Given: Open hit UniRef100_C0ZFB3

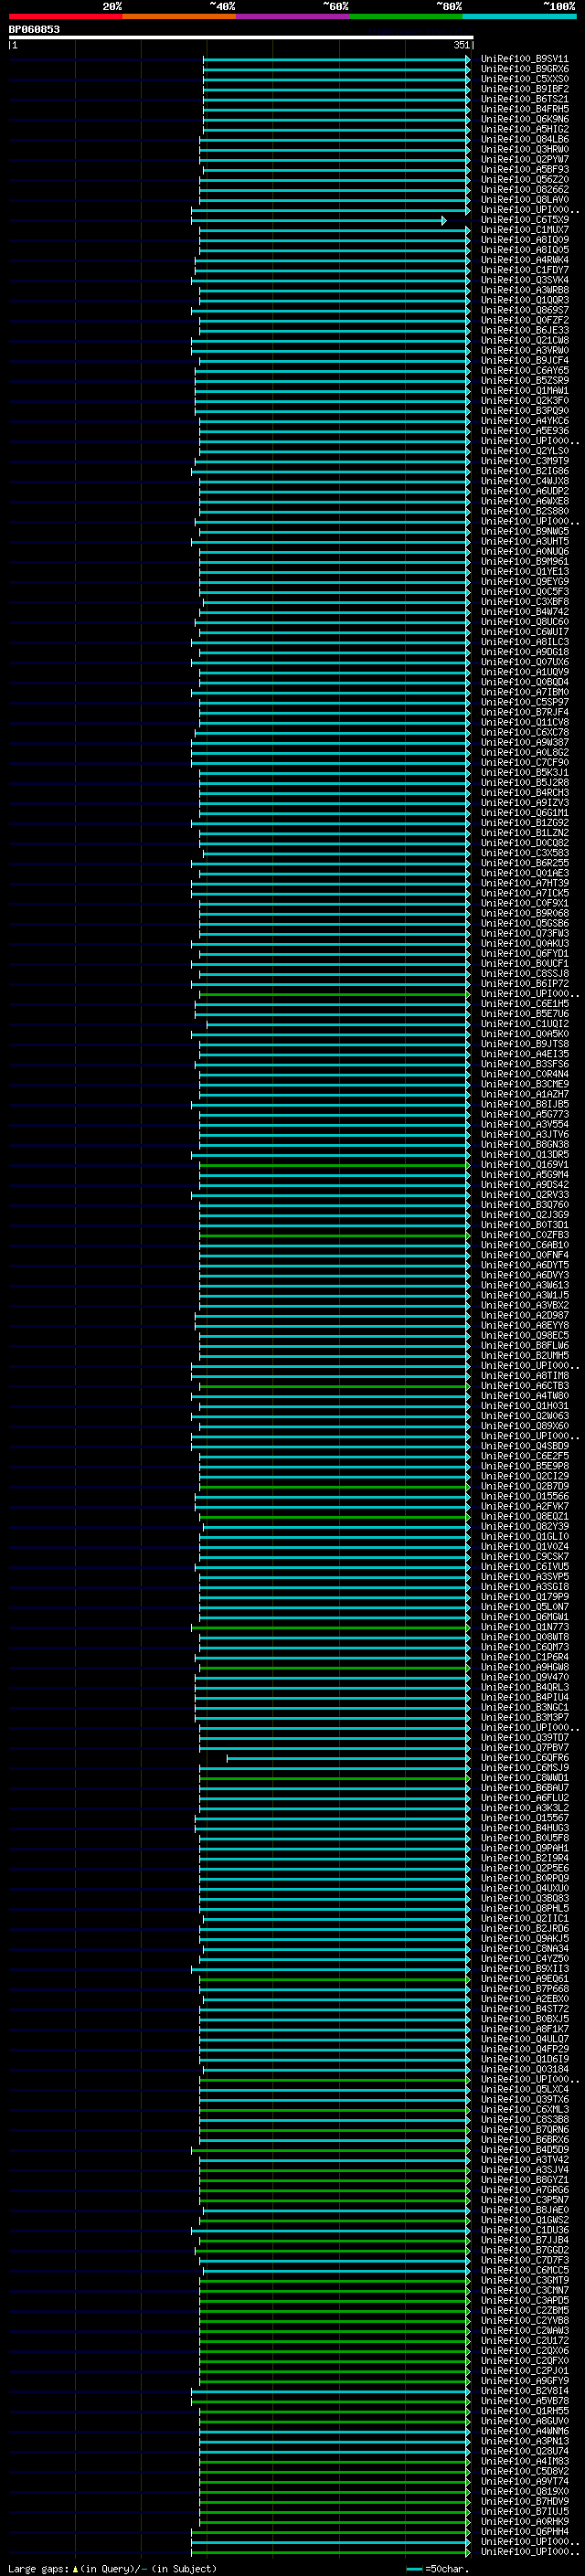Looking at the screenshot, I should [x=525, y=1235].
